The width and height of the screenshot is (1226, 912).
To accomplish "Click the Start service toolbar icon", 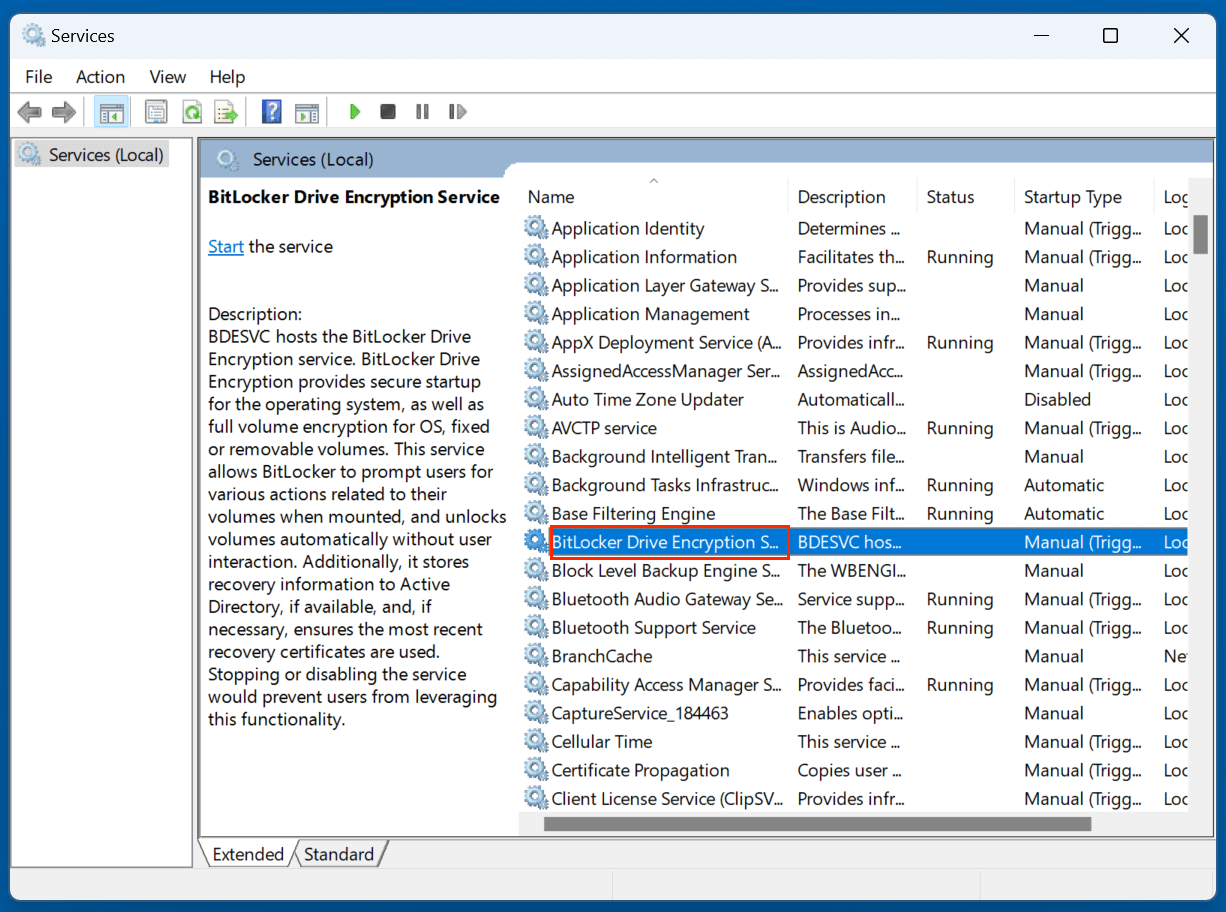I will coord(355,111).
